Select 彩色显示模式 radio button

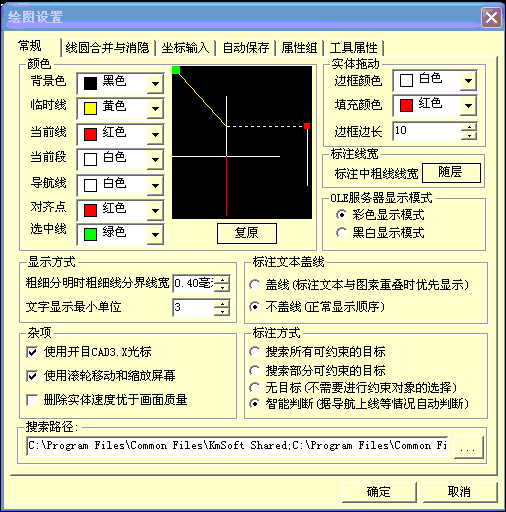click(341, 215)
